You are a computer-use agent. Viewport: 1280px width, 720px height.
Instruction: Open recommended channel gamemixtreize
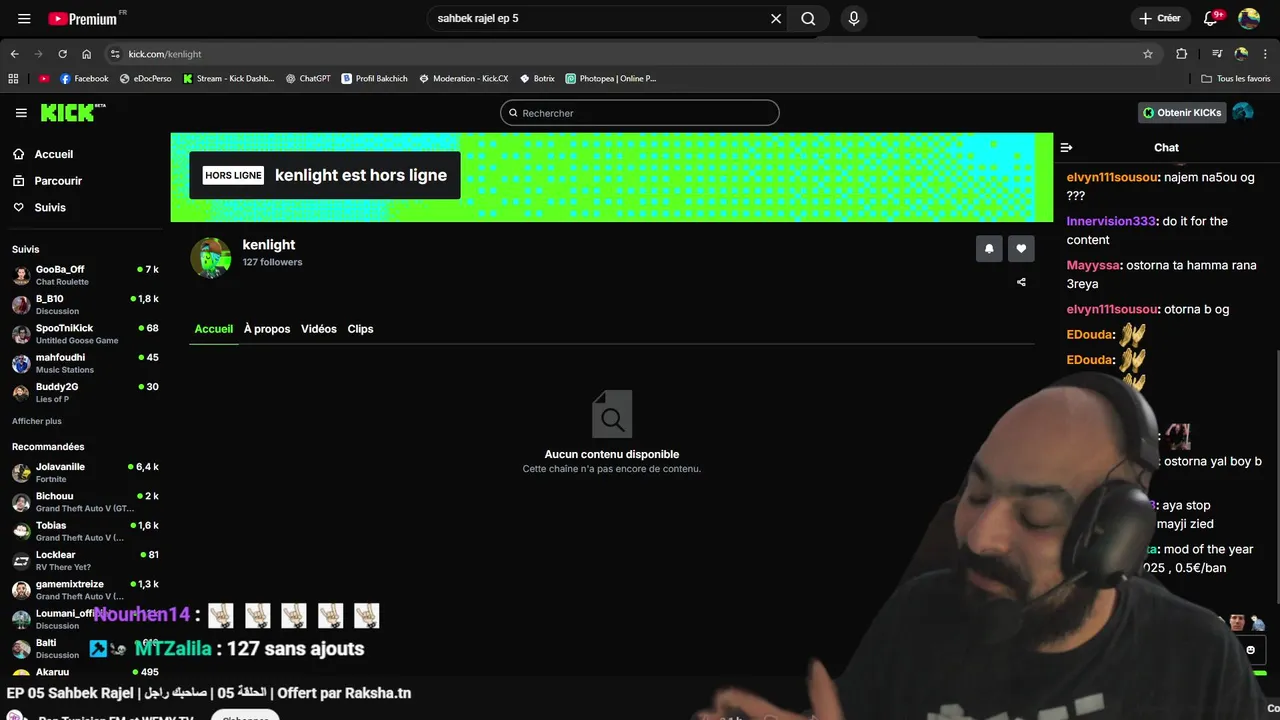pyautogui.click(x=85, y=590)
